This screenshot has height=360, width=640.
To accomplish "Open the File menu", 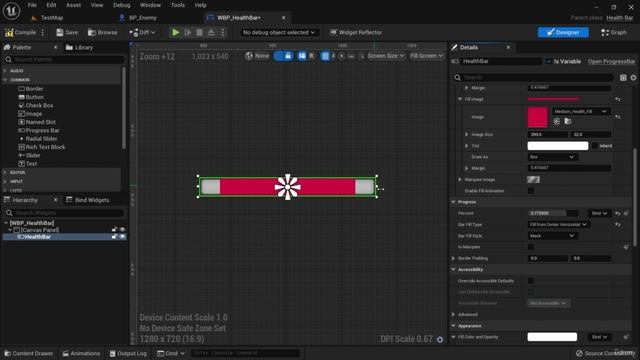I will (x=32, y=5).
